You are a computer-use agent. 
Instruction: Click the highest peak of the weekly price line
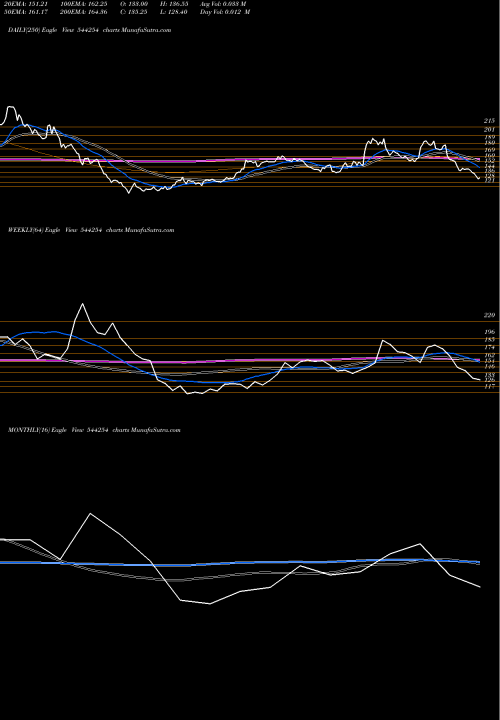click(x=82, y=304)
